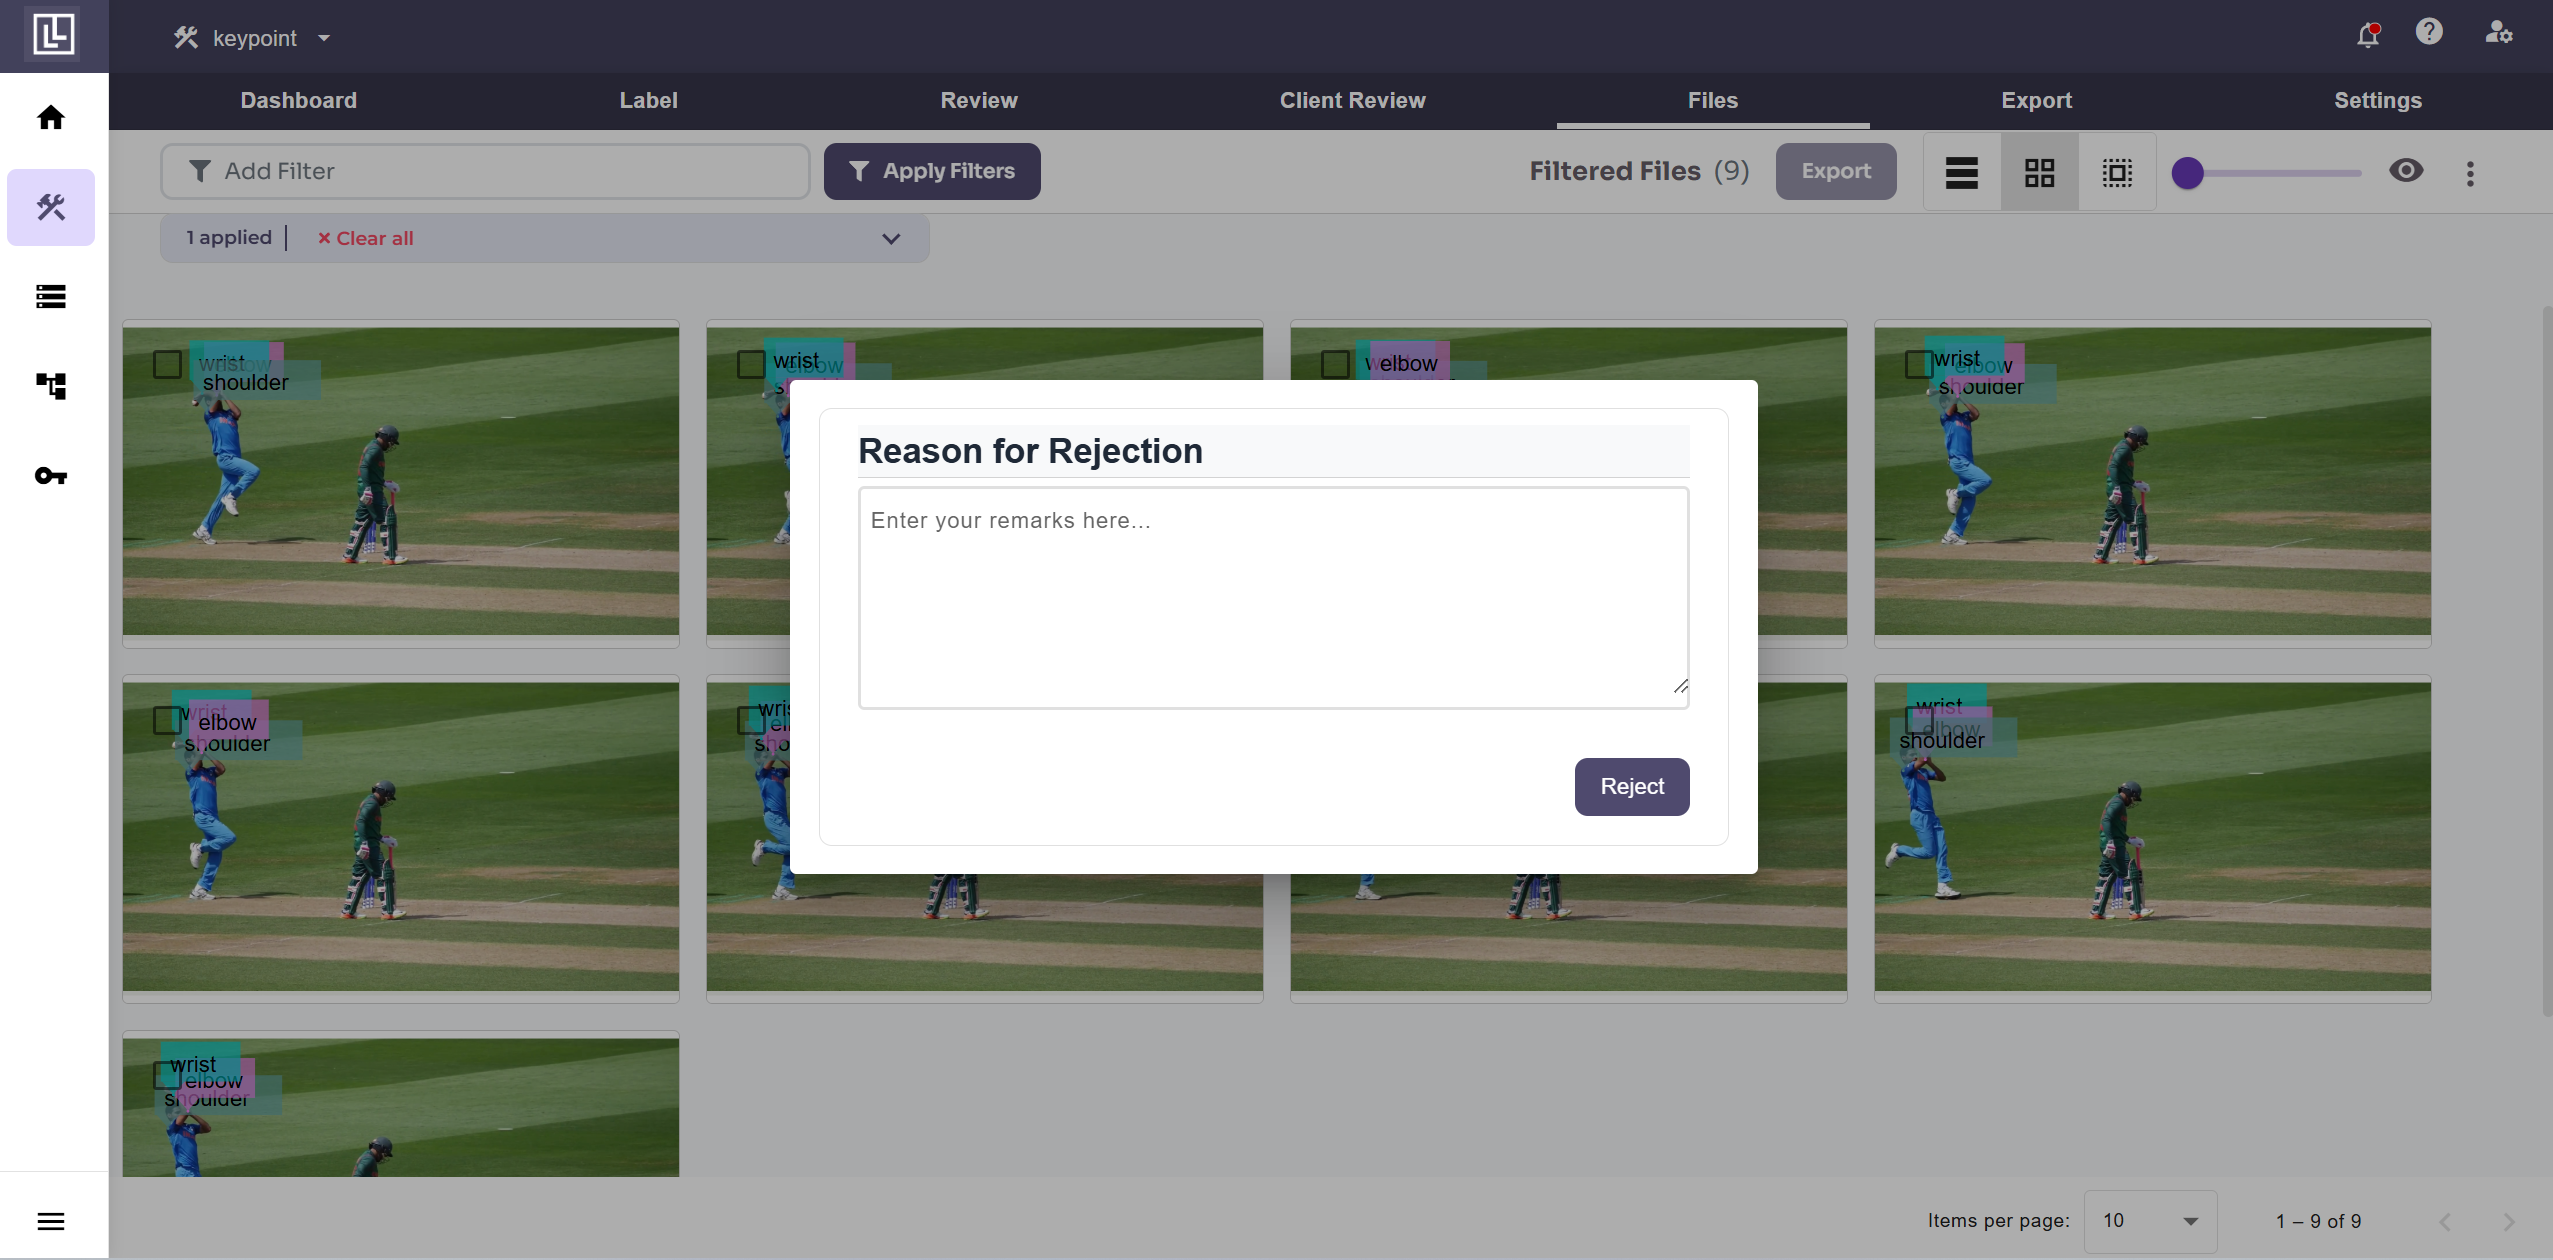The width and height of the screenshot is (2553, 1260).
Task: Open the vertical three-dot more menu
Action: [2470, 174]
